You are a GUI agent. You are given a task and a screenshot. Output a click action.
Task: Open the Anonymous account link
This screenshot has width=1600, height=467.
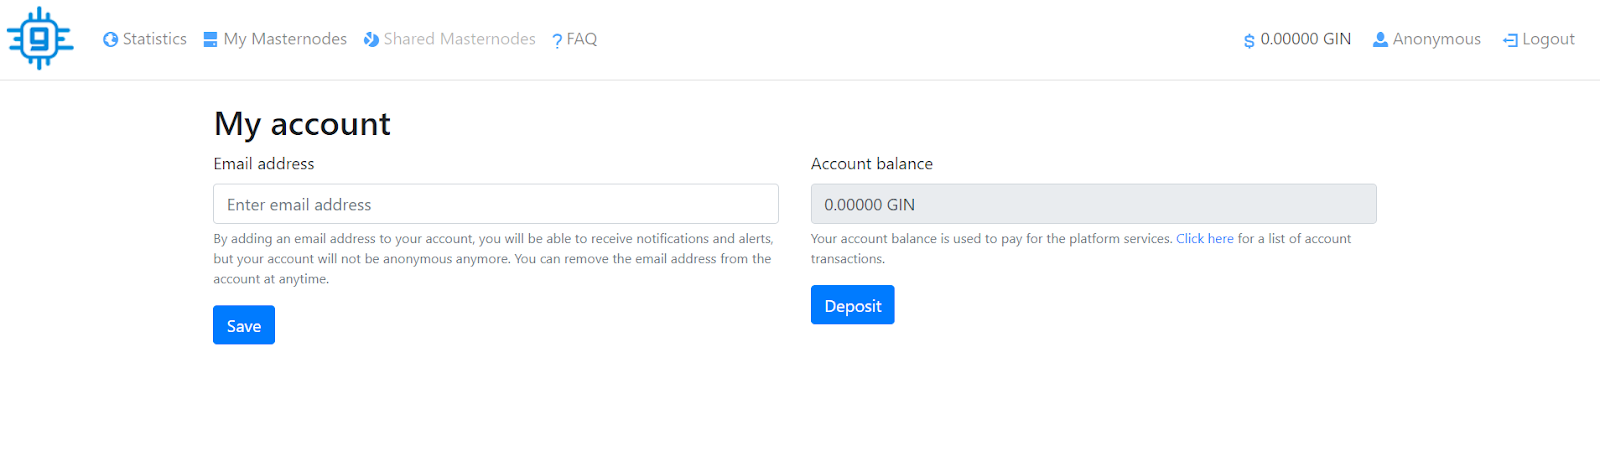pyautogui.click(x=1436, y=39)
